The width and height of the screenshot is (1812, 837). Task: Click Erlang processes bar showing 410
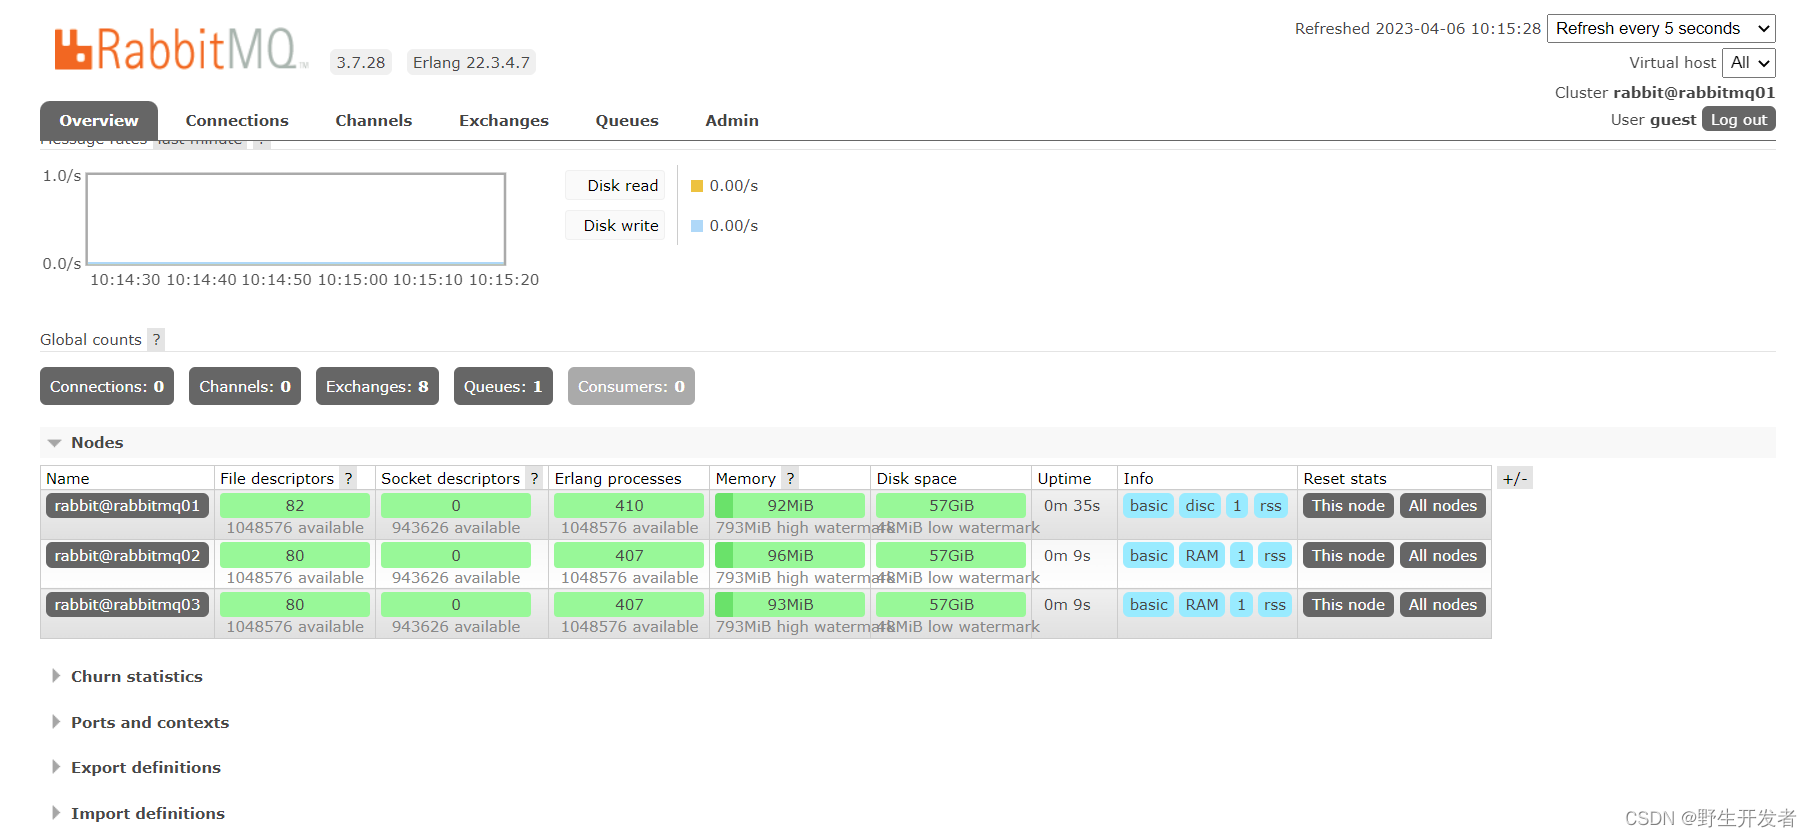coord(629,506)
